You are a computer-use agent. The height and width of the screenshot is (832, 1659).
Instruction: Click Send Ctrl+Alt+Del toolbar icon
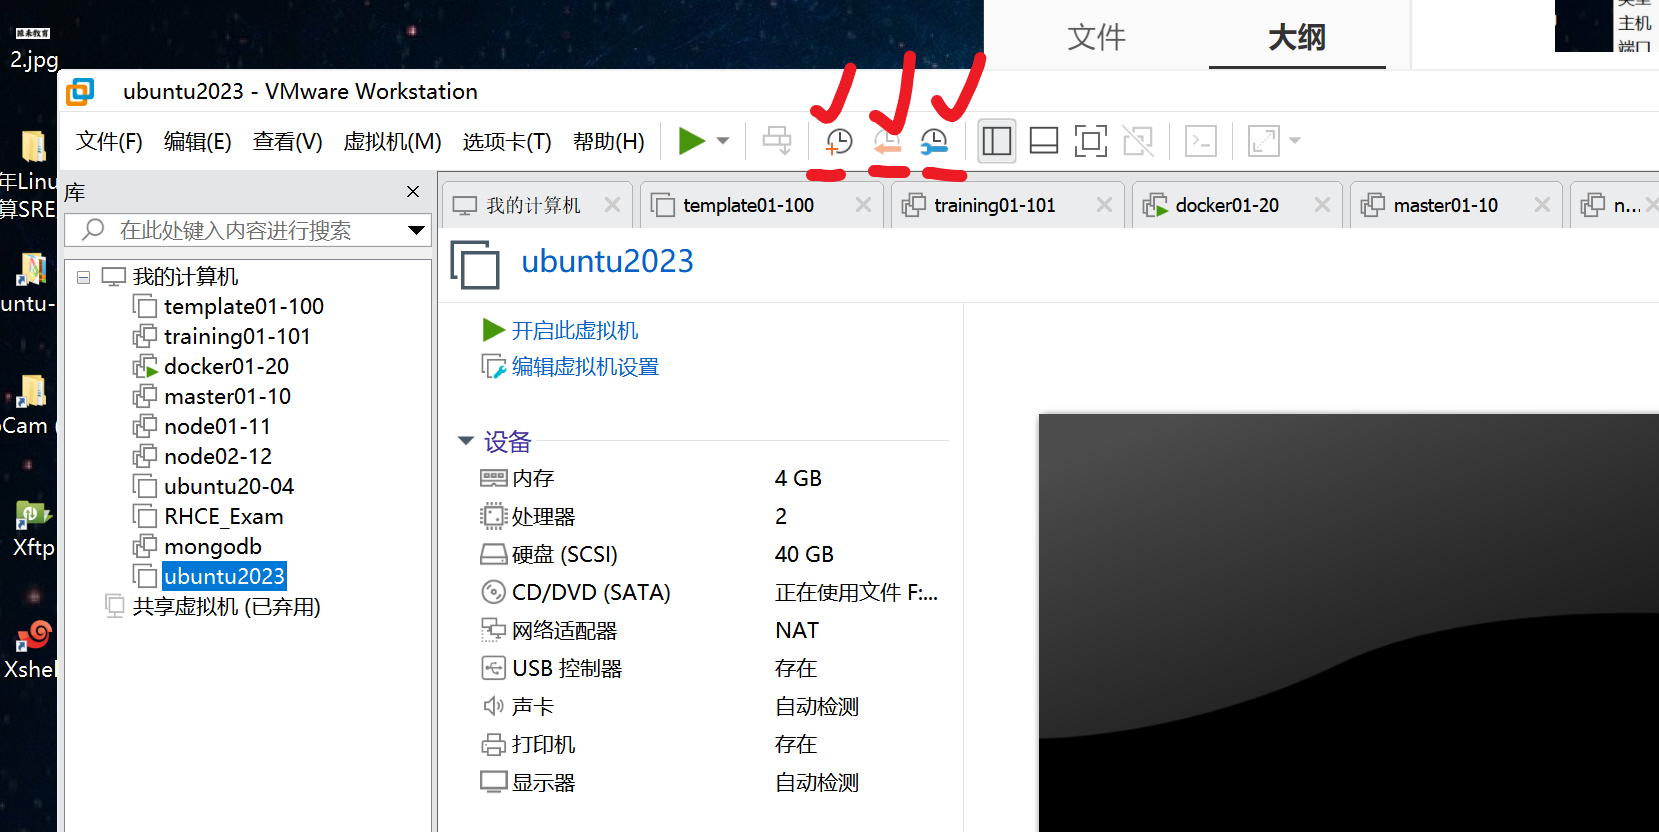click(777, 141)
